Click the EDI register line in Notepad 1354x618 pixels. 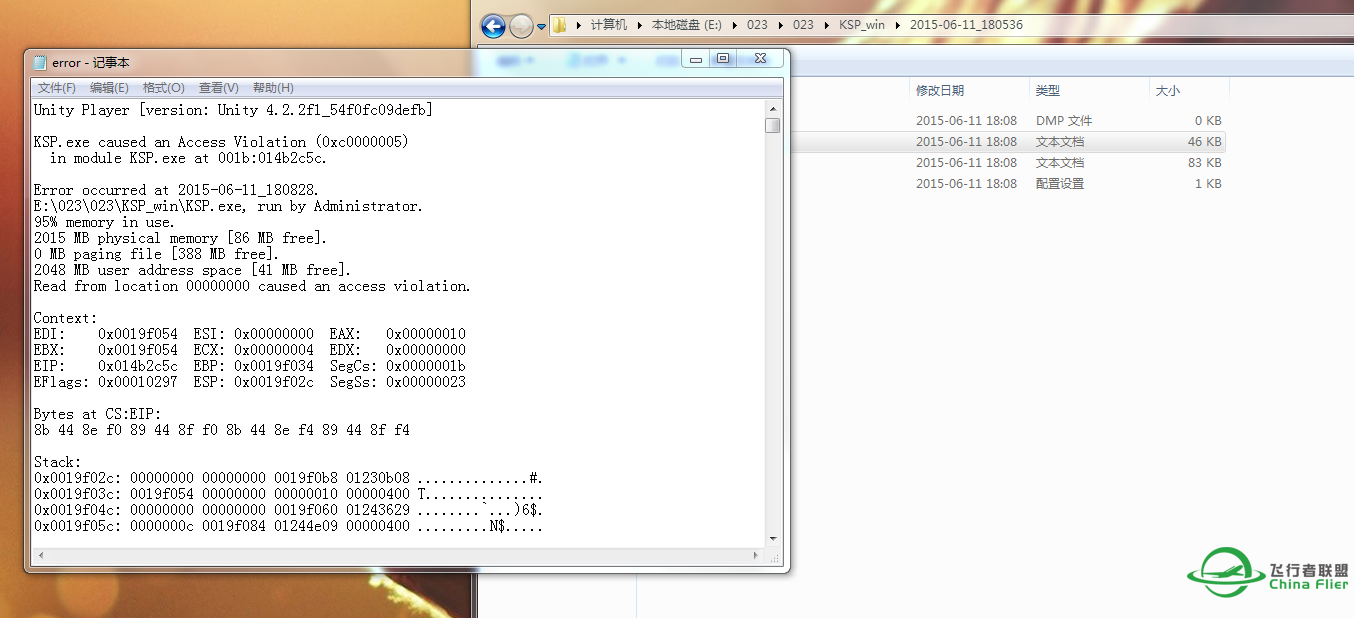click(249, 334)
